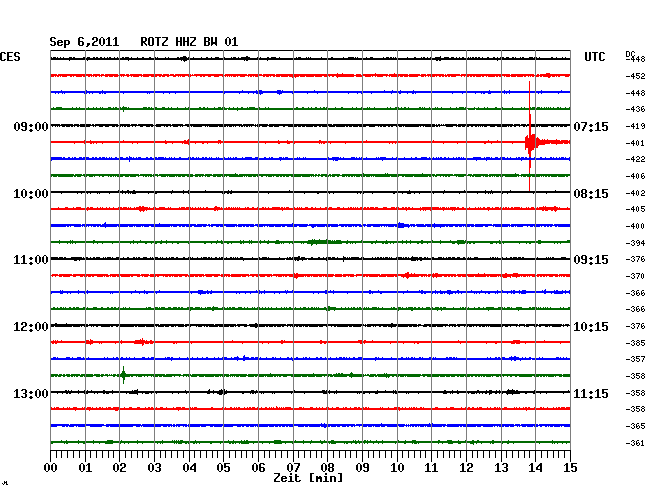Click the "03" minute axis label

pos(155,467)
